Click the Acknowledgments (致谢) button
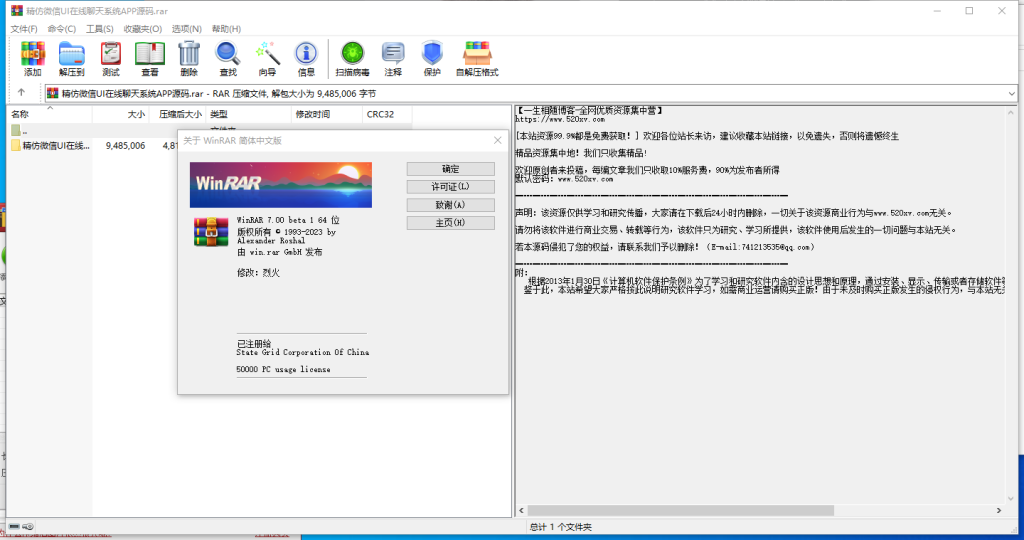 point(451,205)
